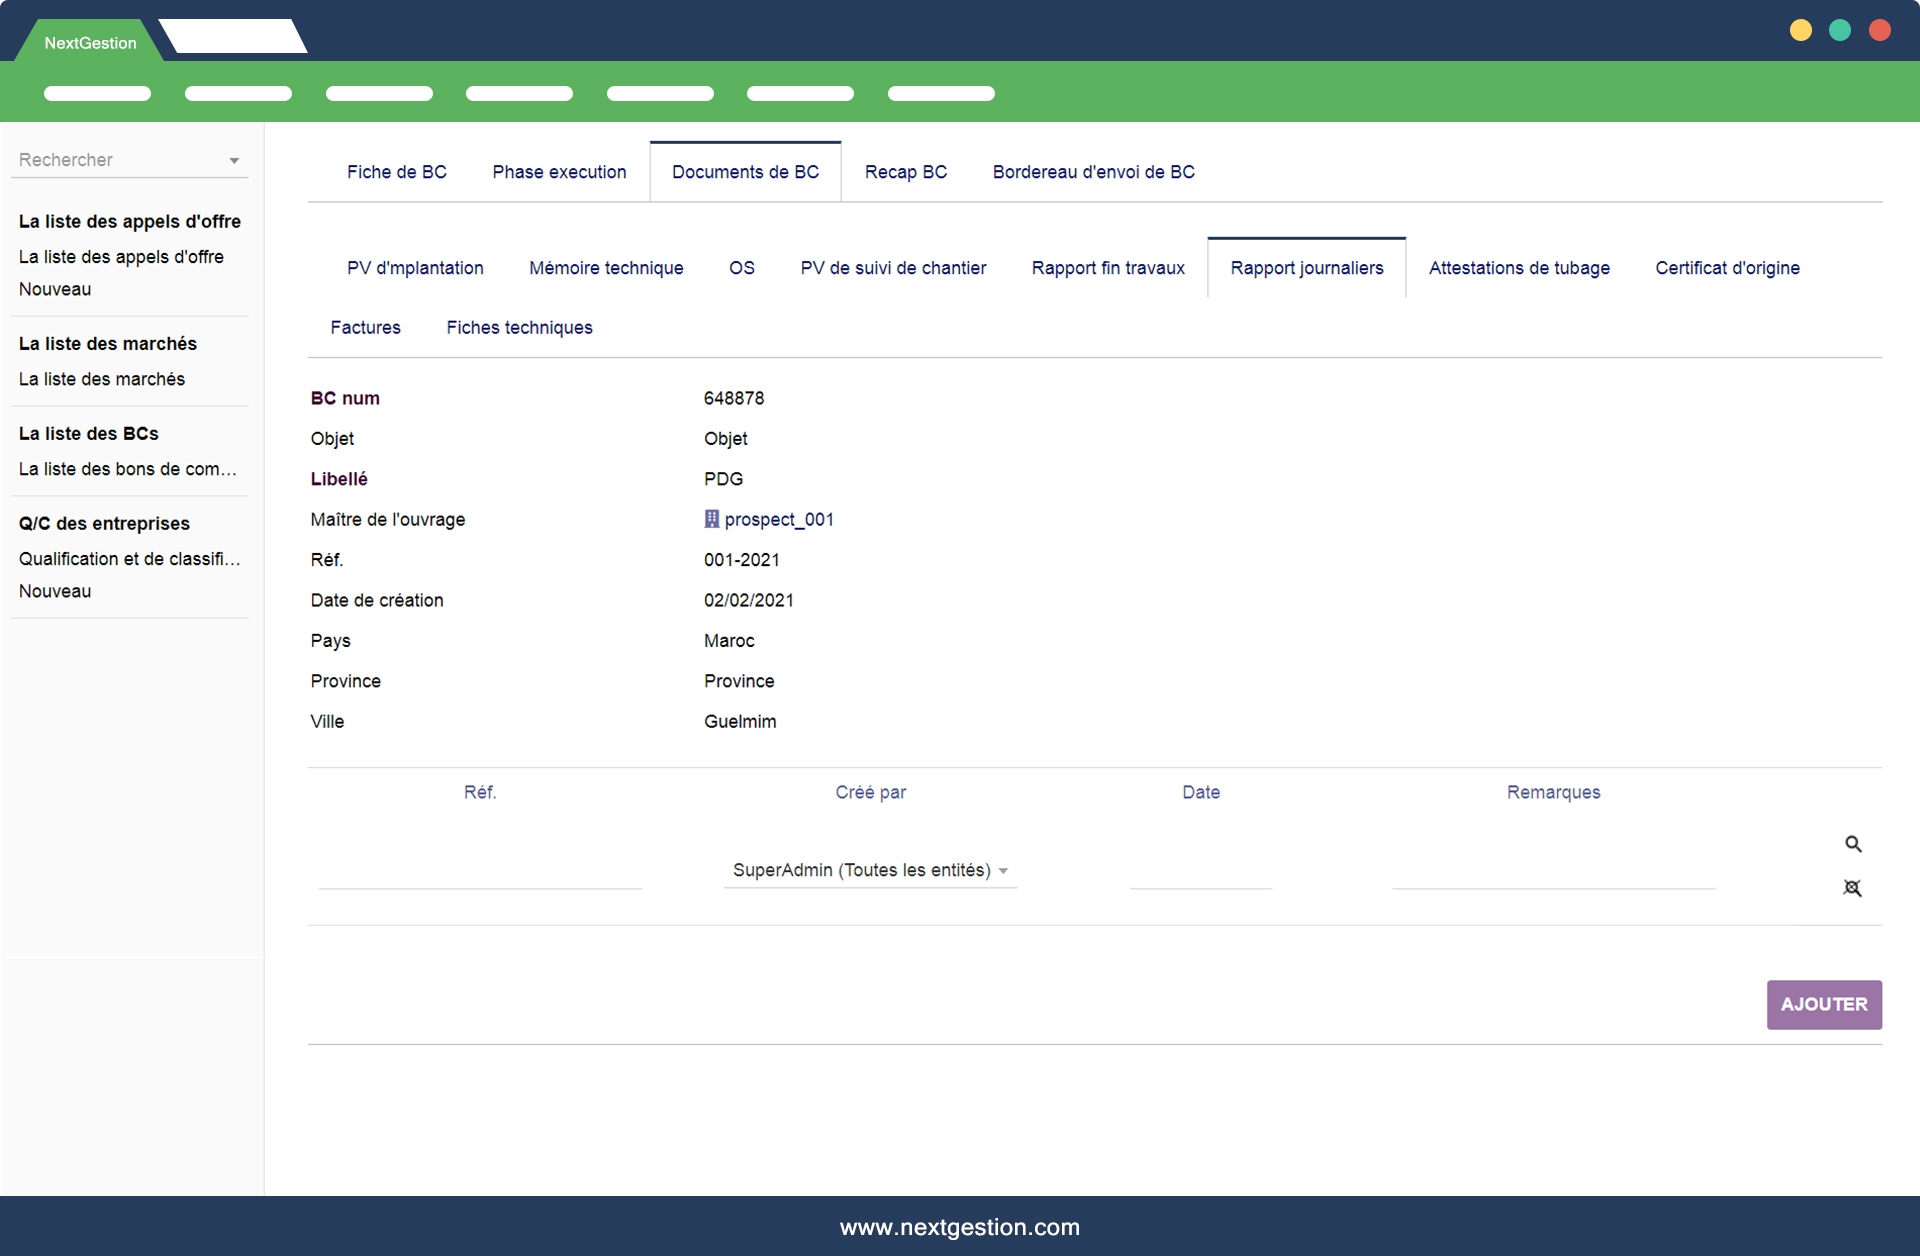The width and height of the screenshot is (1920, 1256).
Task: Select the Recap BC tab
Action: [905, 172]
